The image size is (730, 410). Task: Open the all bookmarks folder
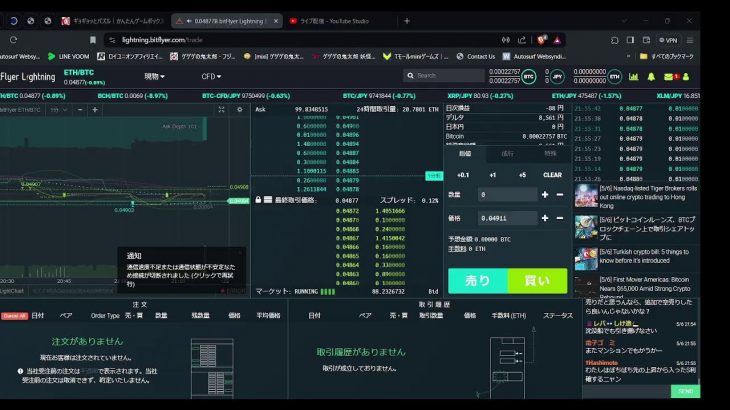(x=667, y=56)
